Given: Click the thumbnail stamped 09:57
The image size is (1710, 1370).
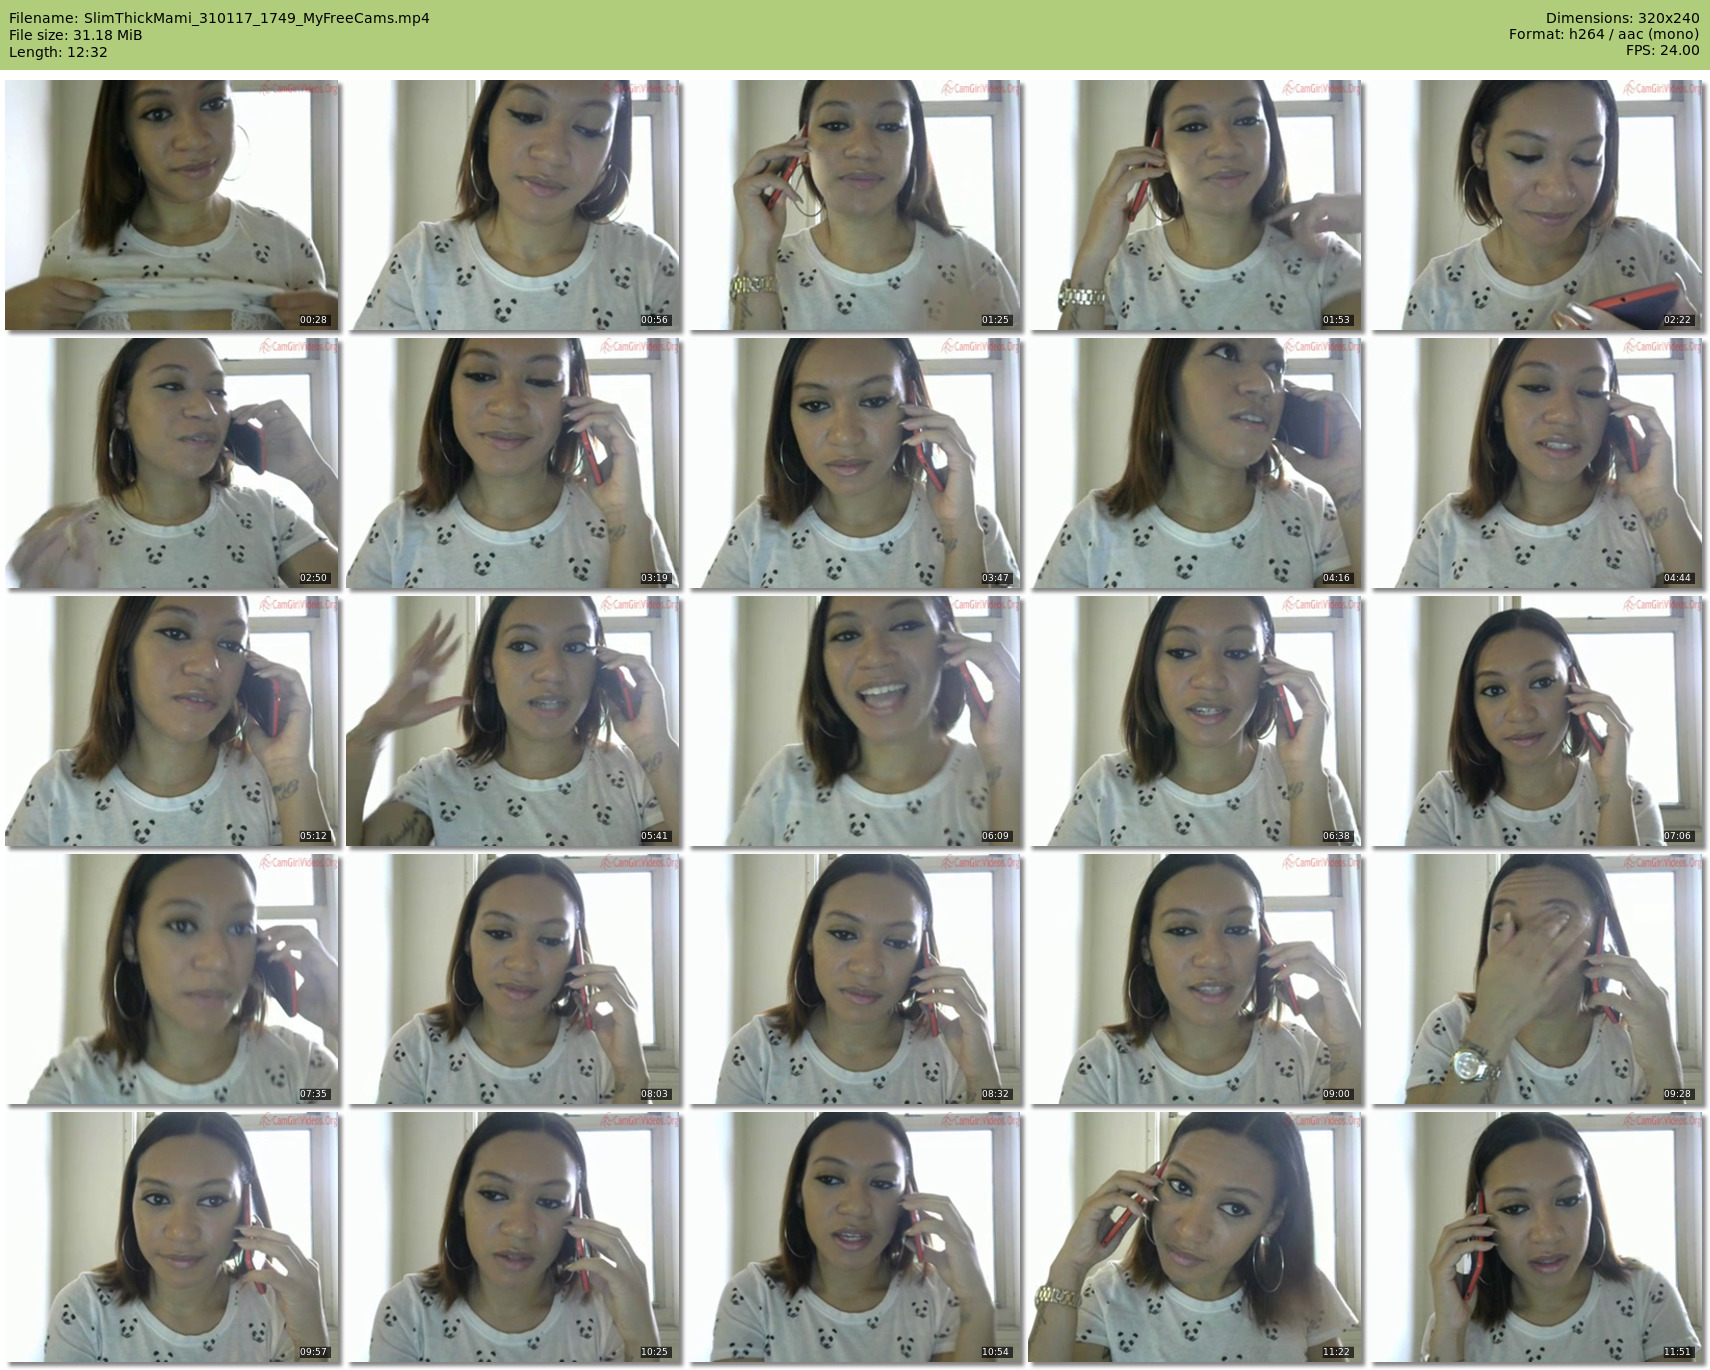Looking at the screenshot, I should coord(172,1237).
